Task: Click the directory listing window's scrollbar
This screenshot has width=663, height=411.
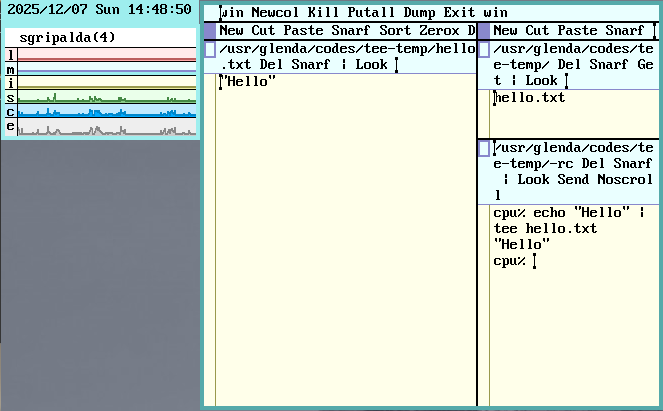Action: tap(484, 113)
